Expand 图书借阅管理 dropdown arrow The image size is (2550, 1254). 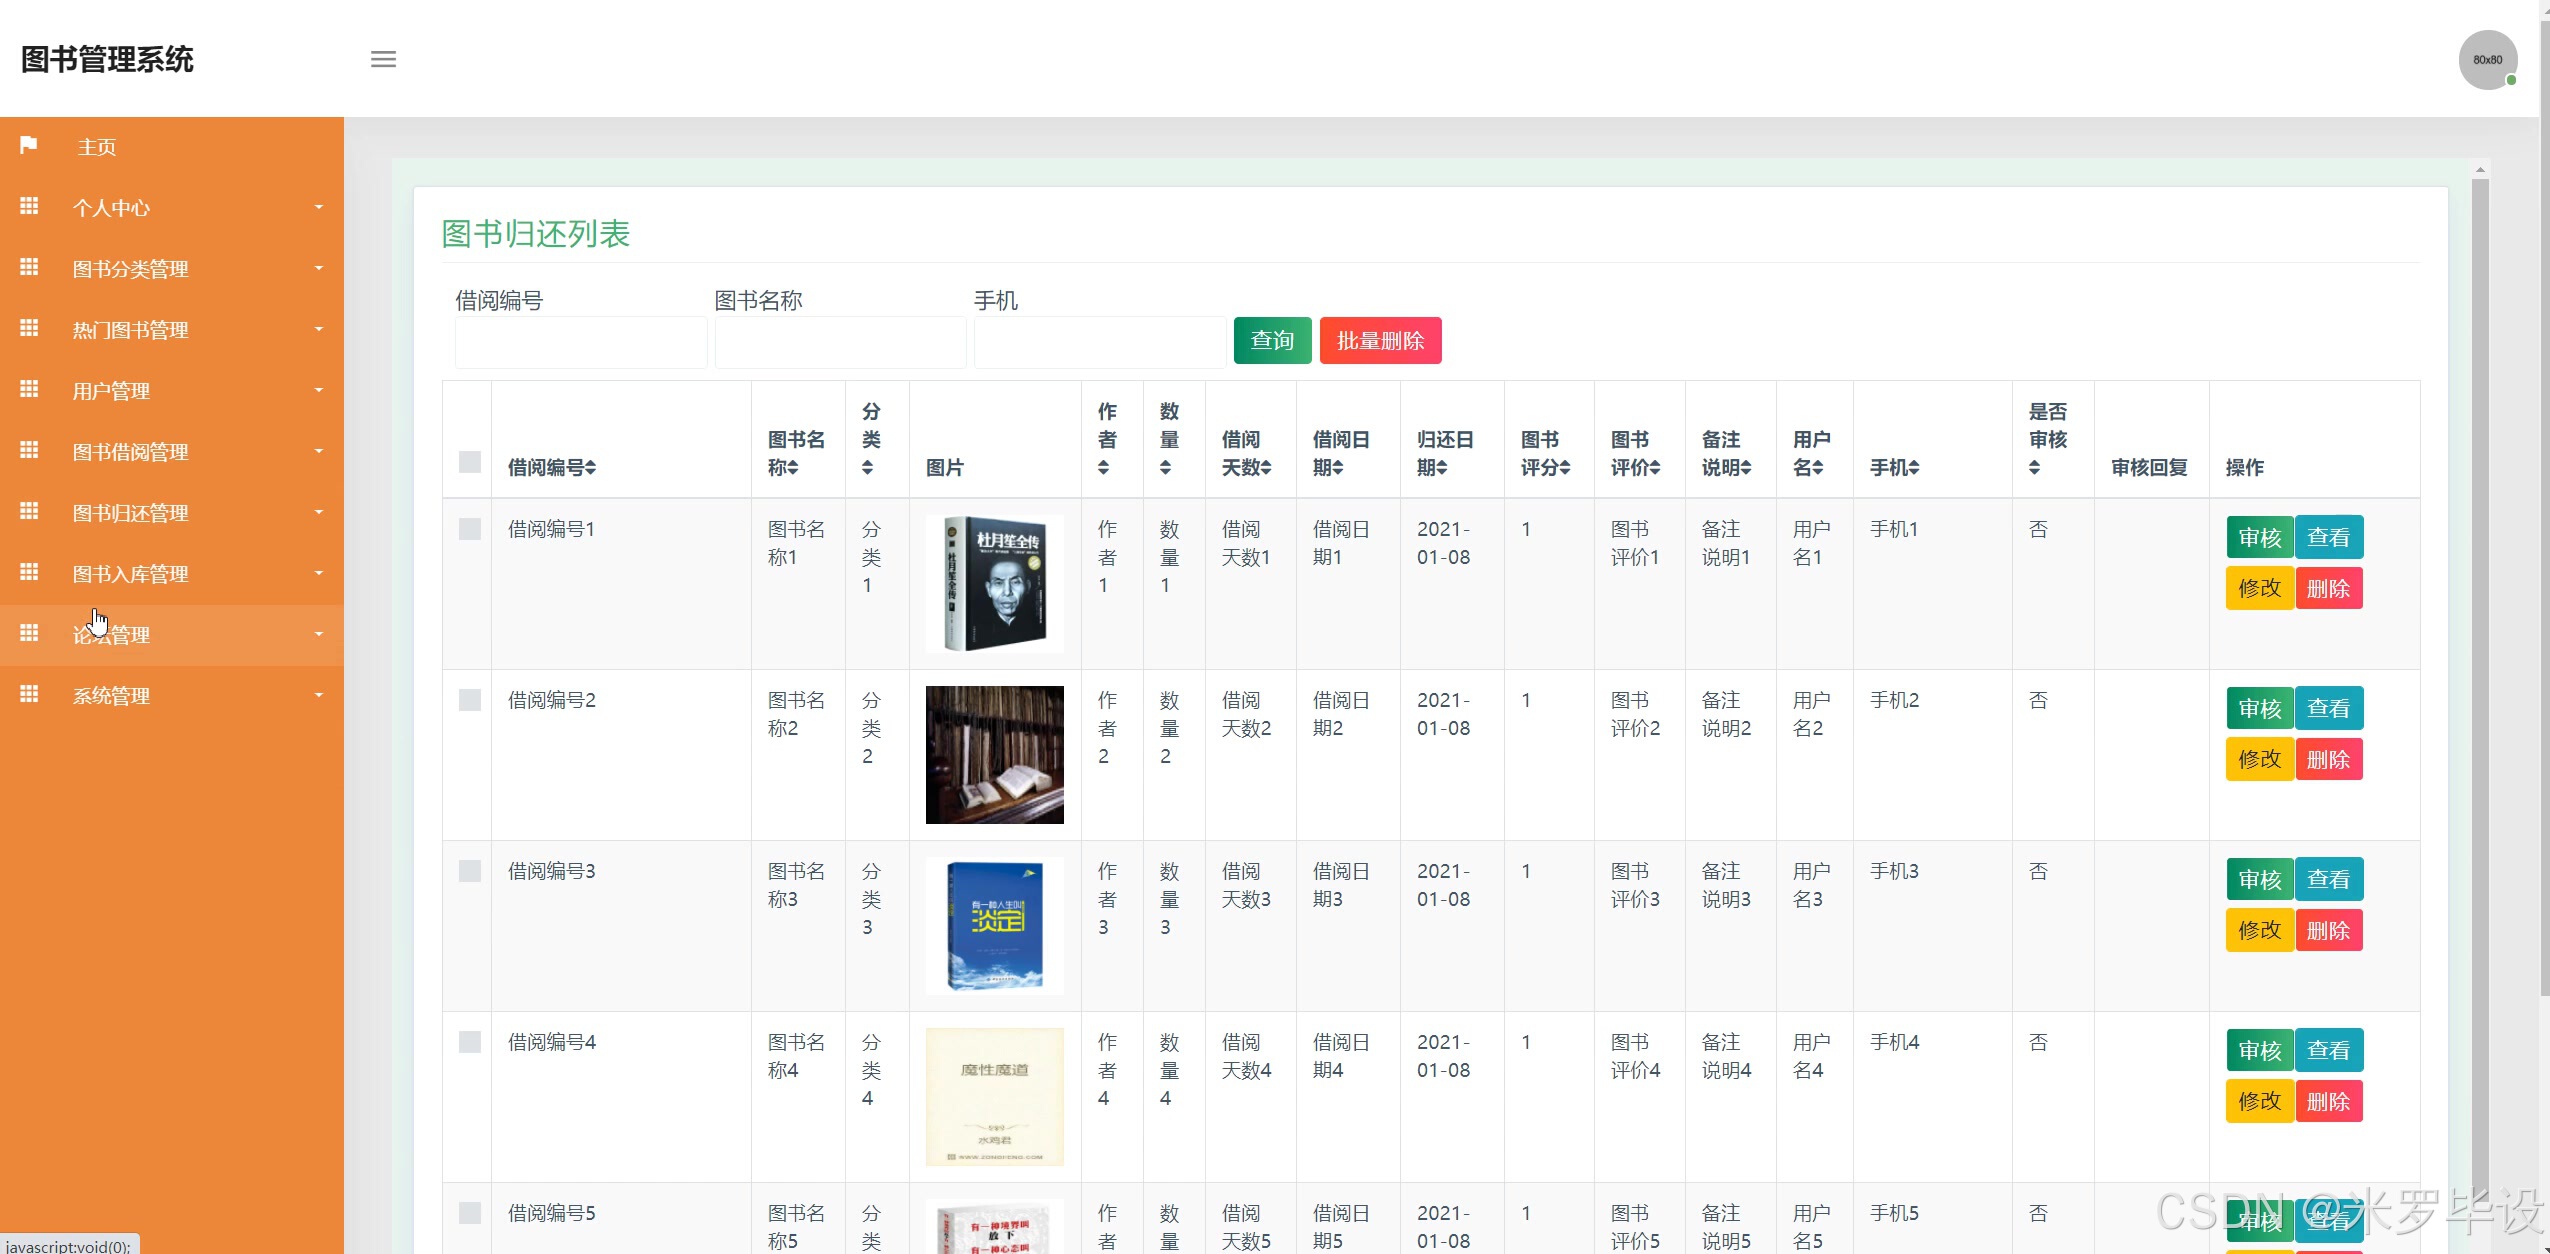[319, 451]
